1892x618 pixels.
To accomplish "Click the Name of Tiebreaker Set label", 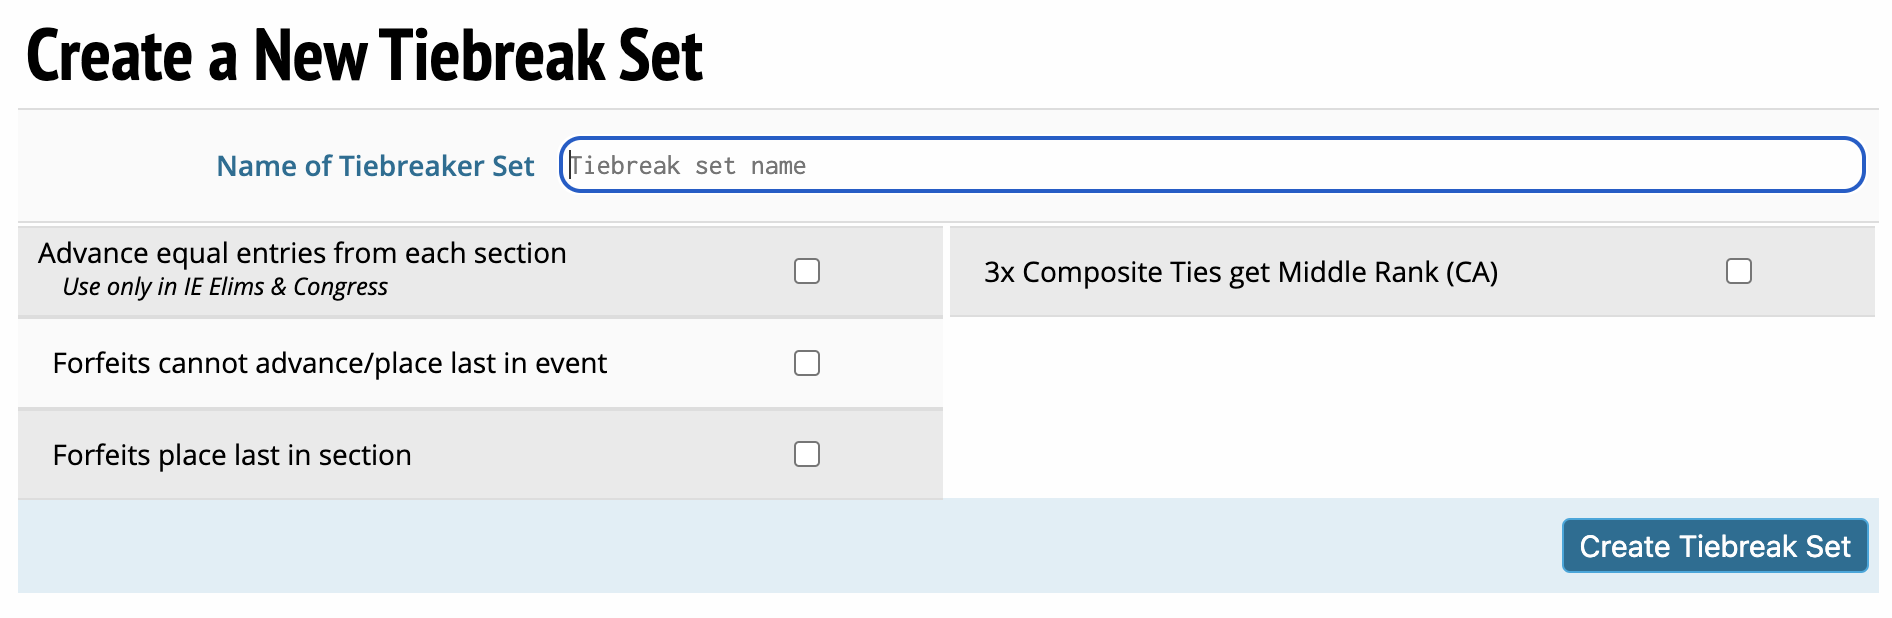I will point(375,166).
